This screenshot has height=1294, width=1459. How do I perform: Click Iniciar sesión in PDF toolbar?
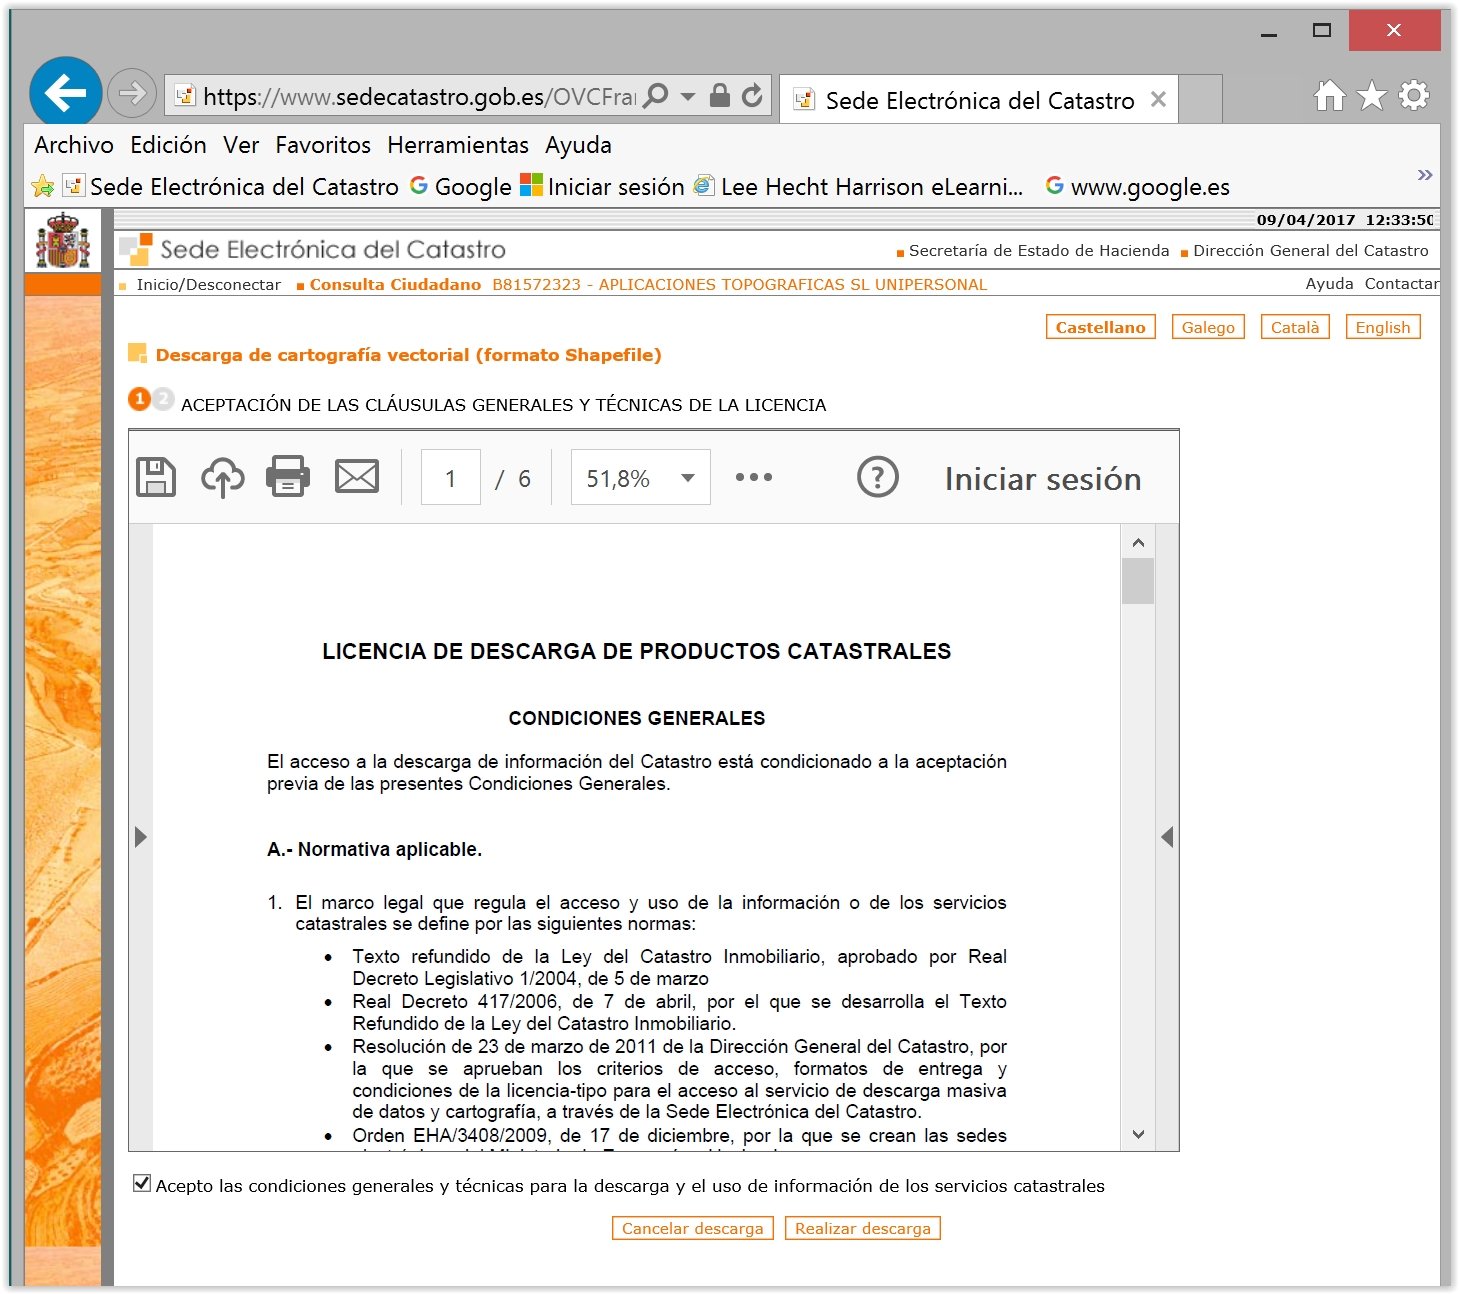(1043, 479)
